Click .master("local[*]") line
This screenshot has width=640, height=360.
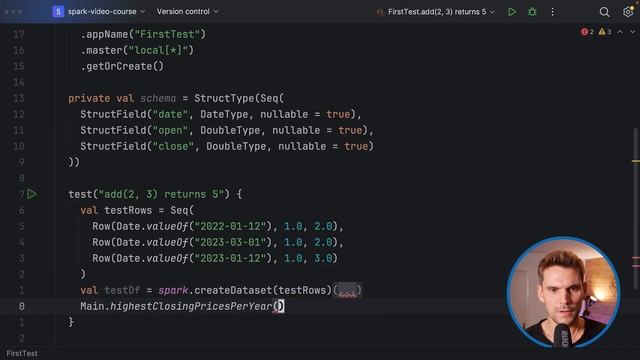point(137,50)
